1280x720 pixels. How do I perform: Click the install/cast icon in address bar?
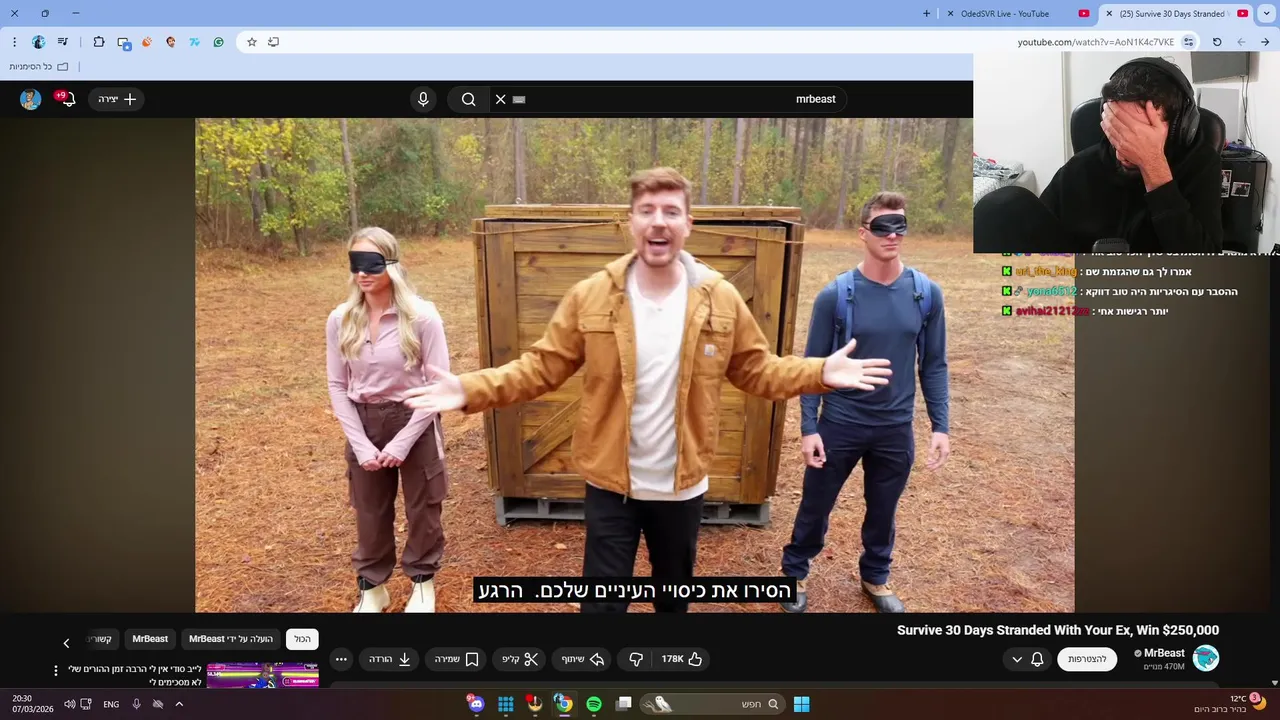click(274, 42)
